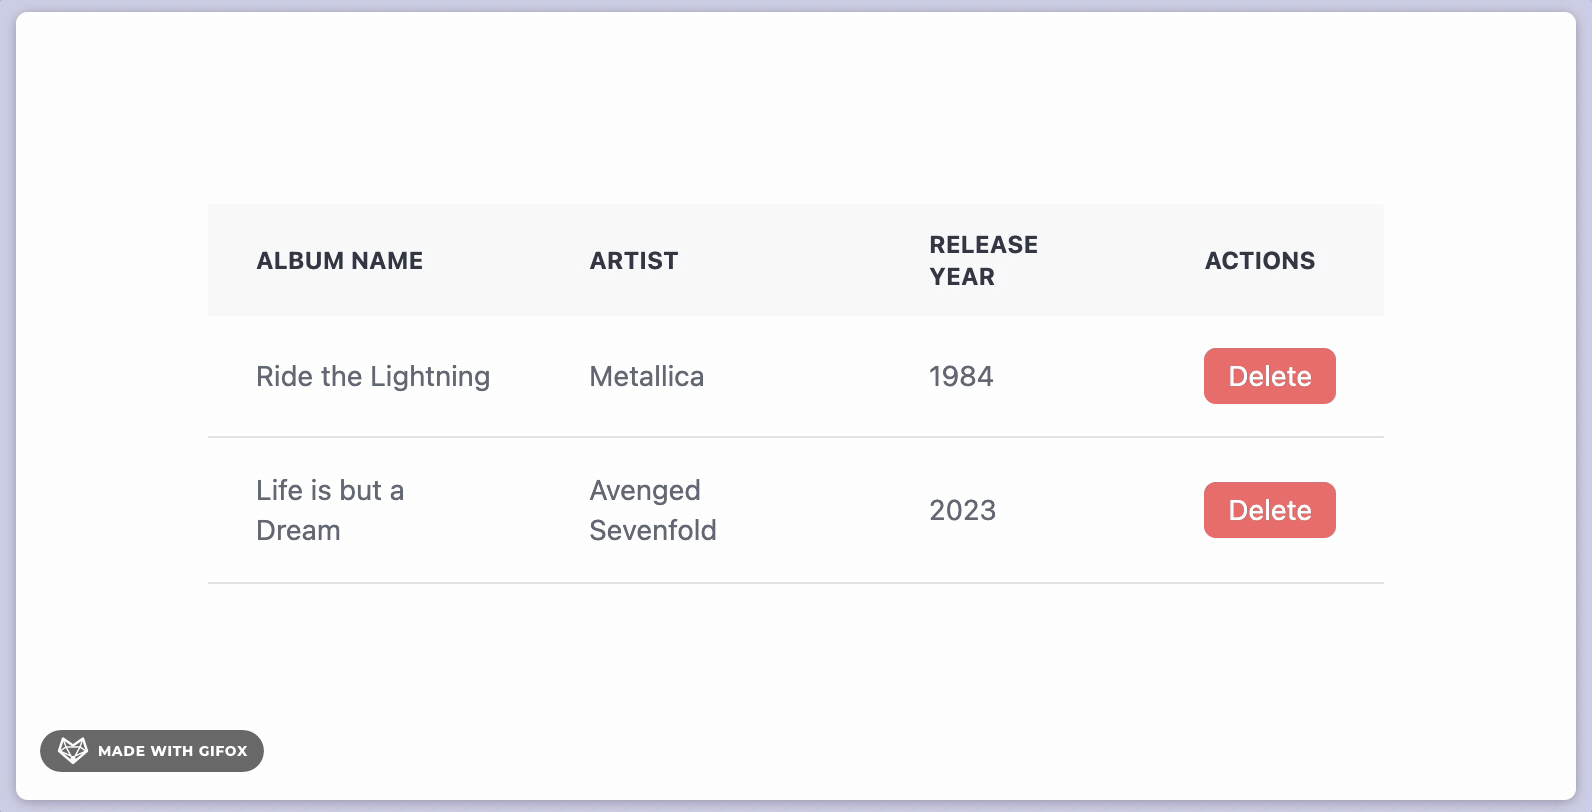This screenshot has height=812, width=1592.
Task: Delete the Ride the Lightning album
Action: click(x=1269, y=376)
